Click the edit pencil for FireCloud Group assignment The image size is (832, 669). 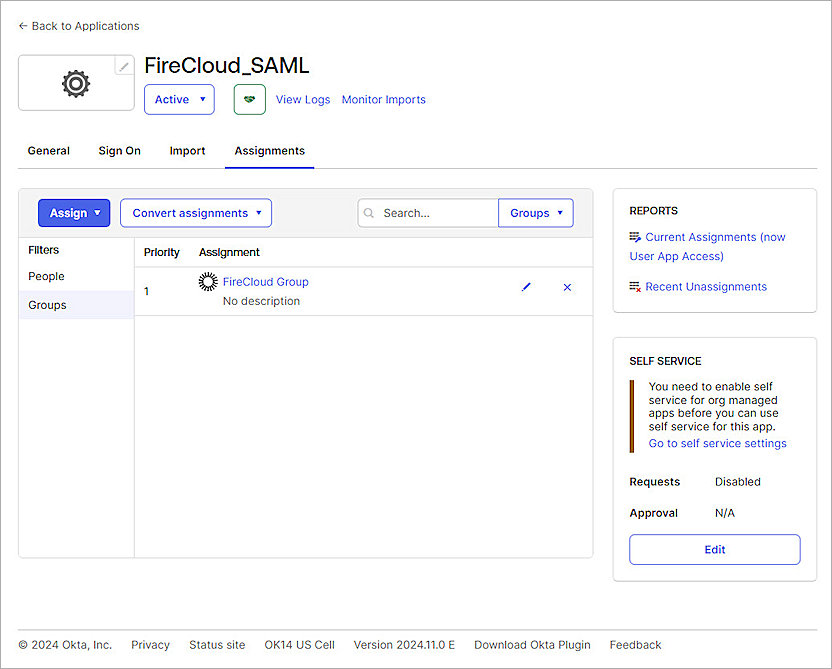tap(526, 287)
